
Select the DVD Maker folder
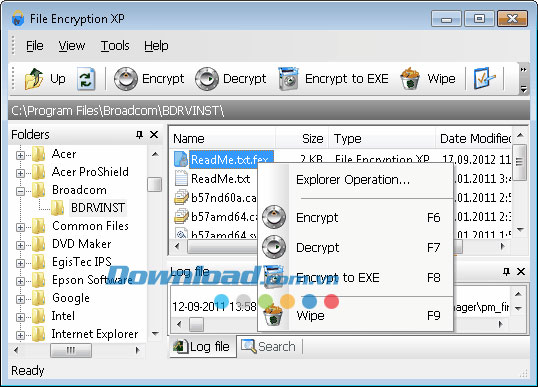click(x=81, y=244)
